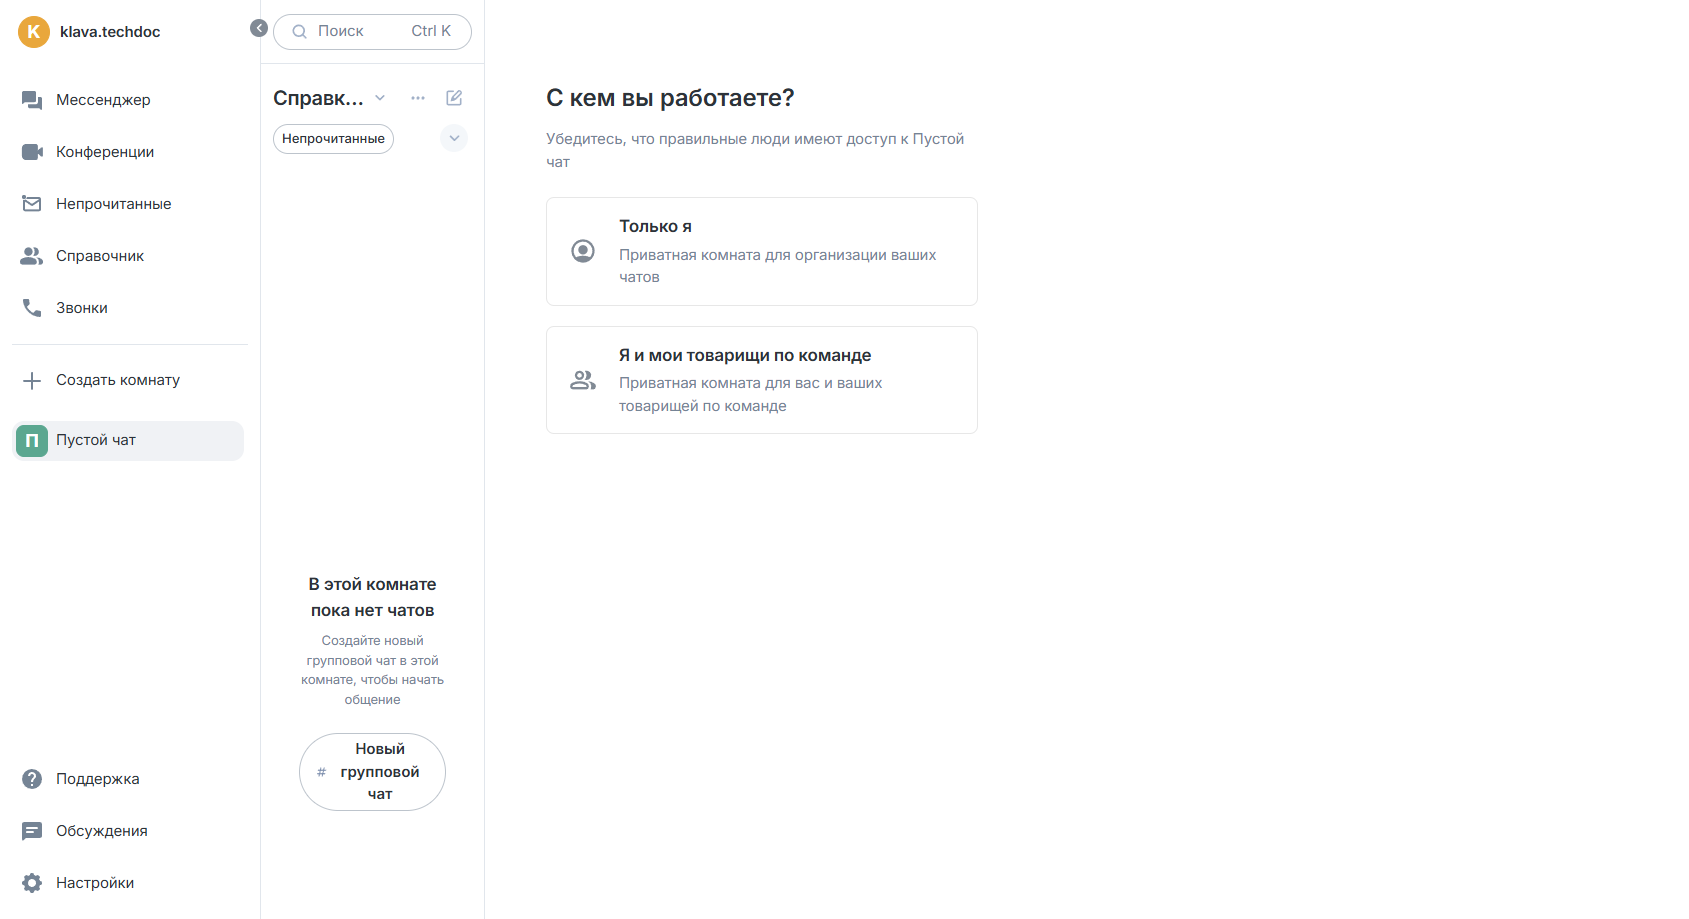Choose the Только я option card
Viewport: 1689px width, 919px height.
(x=762, y=251)
